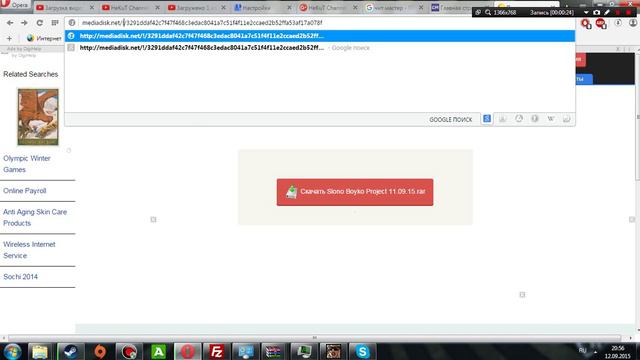Click the Запись [00:00:24] recording timer

click(x=551, y=13)
